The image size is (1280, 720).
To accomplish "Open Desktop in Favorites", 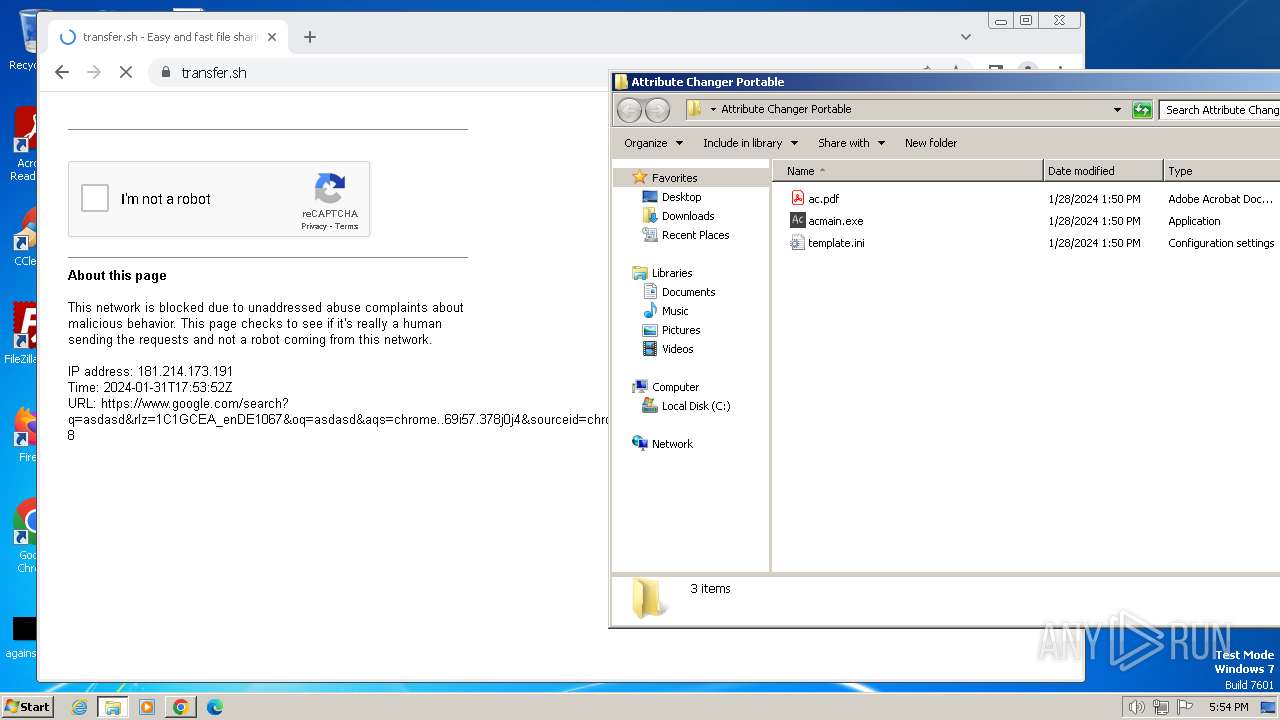I will [x=681, y=197].
